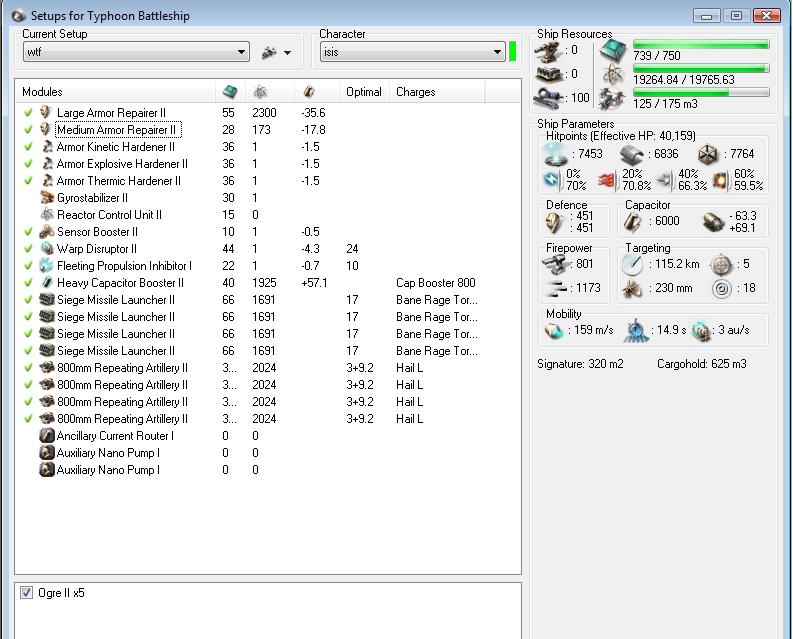The width and height of the screenshot is (793, 639).
Task: Open the Character dropdown showing isis
Action: (412, 52)
